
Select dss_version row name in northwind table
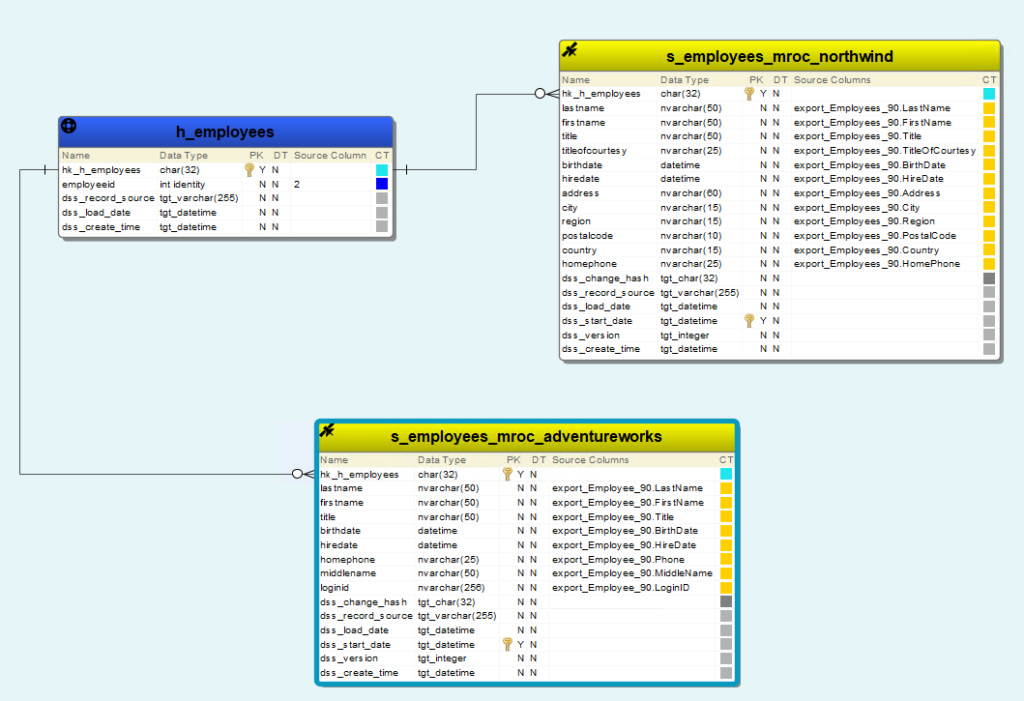pyautogui.click(x=590, y=335)
